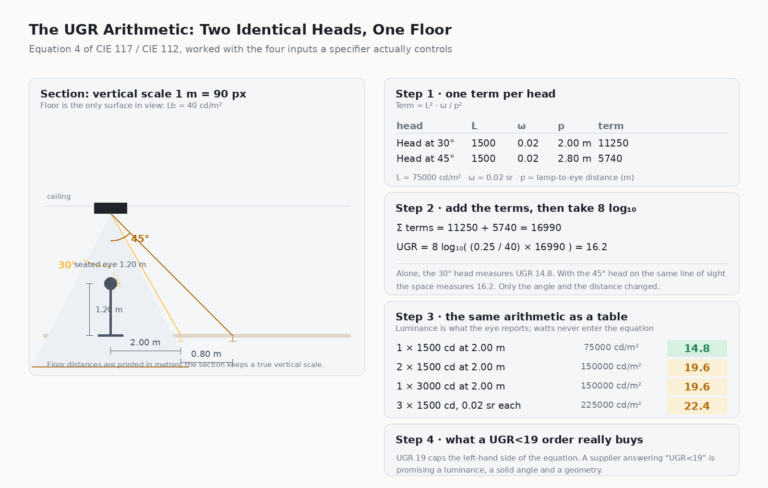The height and width of the screenshot is (488, 768).
Task: Click the "ω" column header
Action: pyautogui.click(x=521, y=126)
